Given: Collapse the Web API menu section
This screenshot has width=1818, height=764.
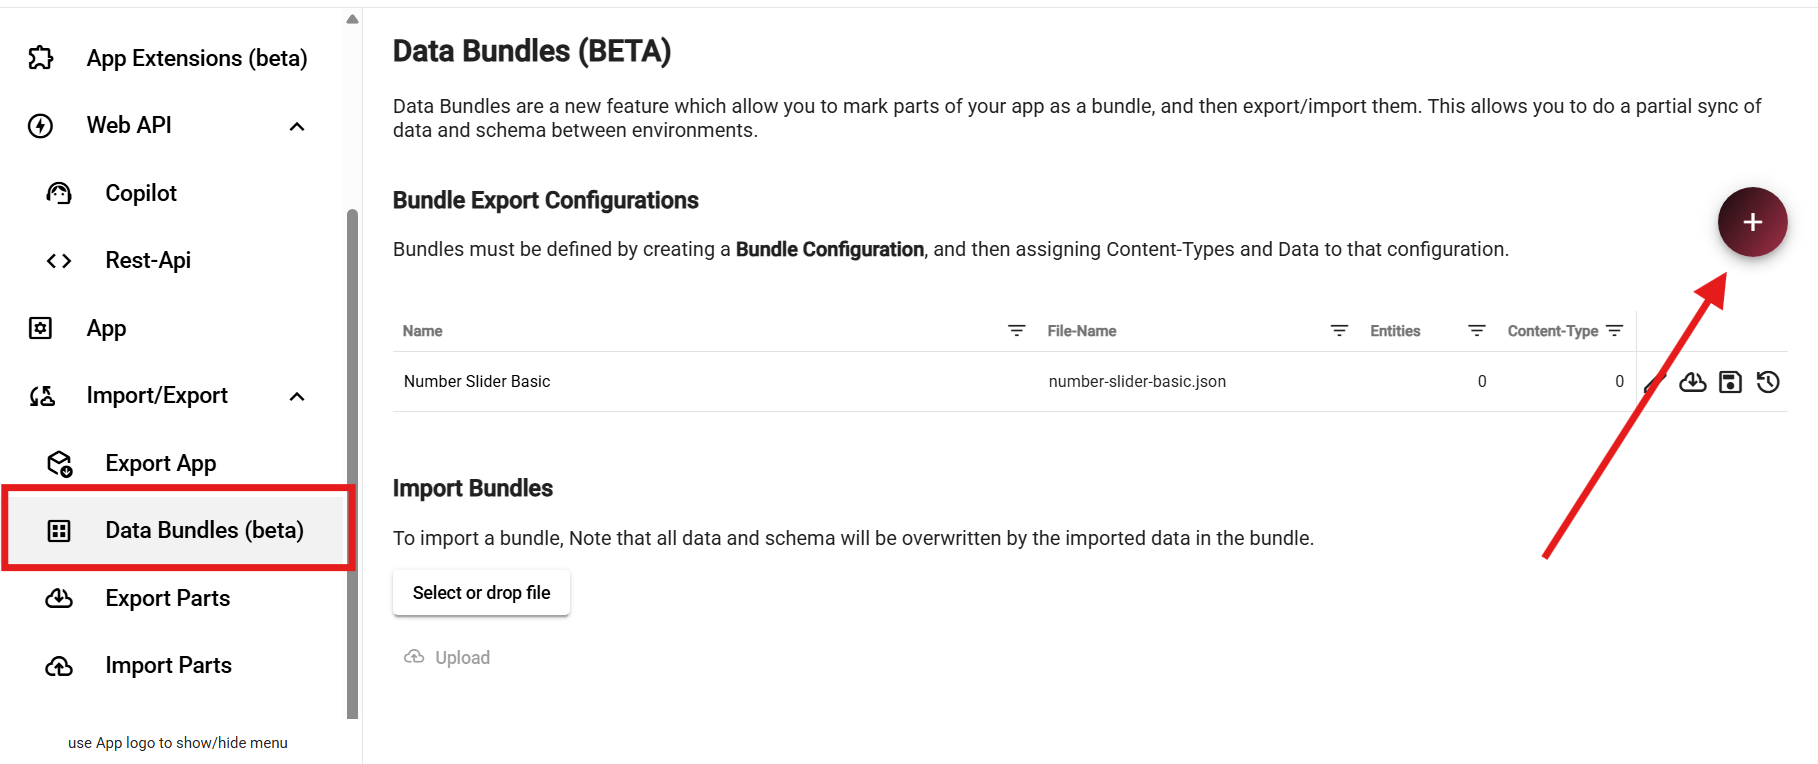Looking at the screenshot, I should coord(297,126).
